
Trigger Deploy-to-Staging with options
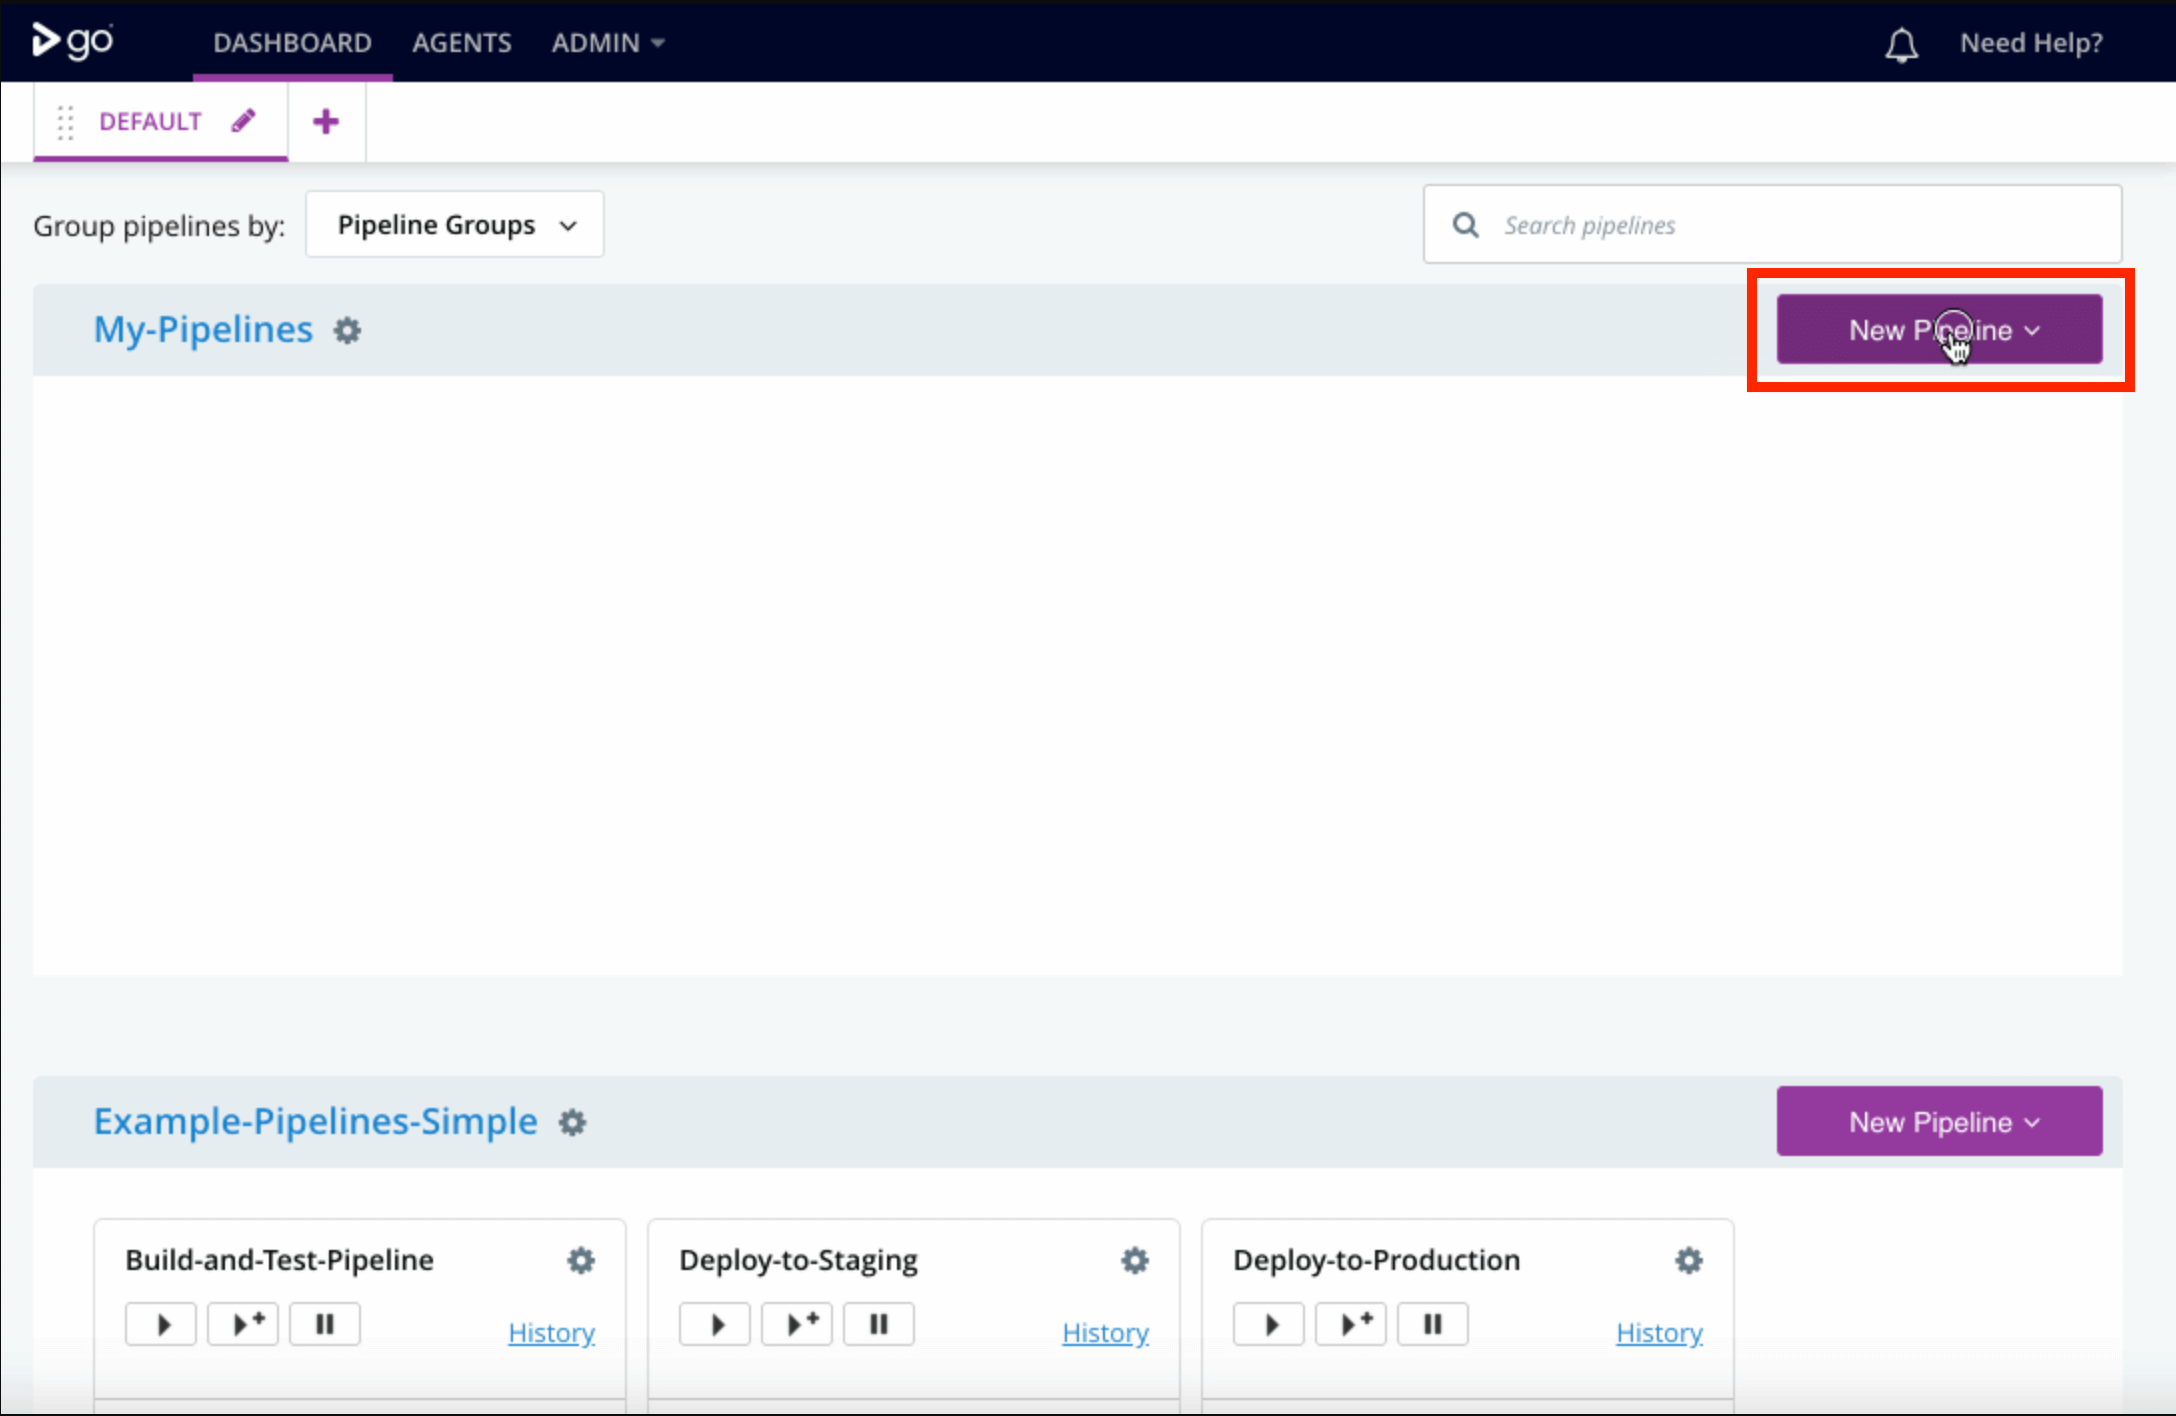(797, 1324)
